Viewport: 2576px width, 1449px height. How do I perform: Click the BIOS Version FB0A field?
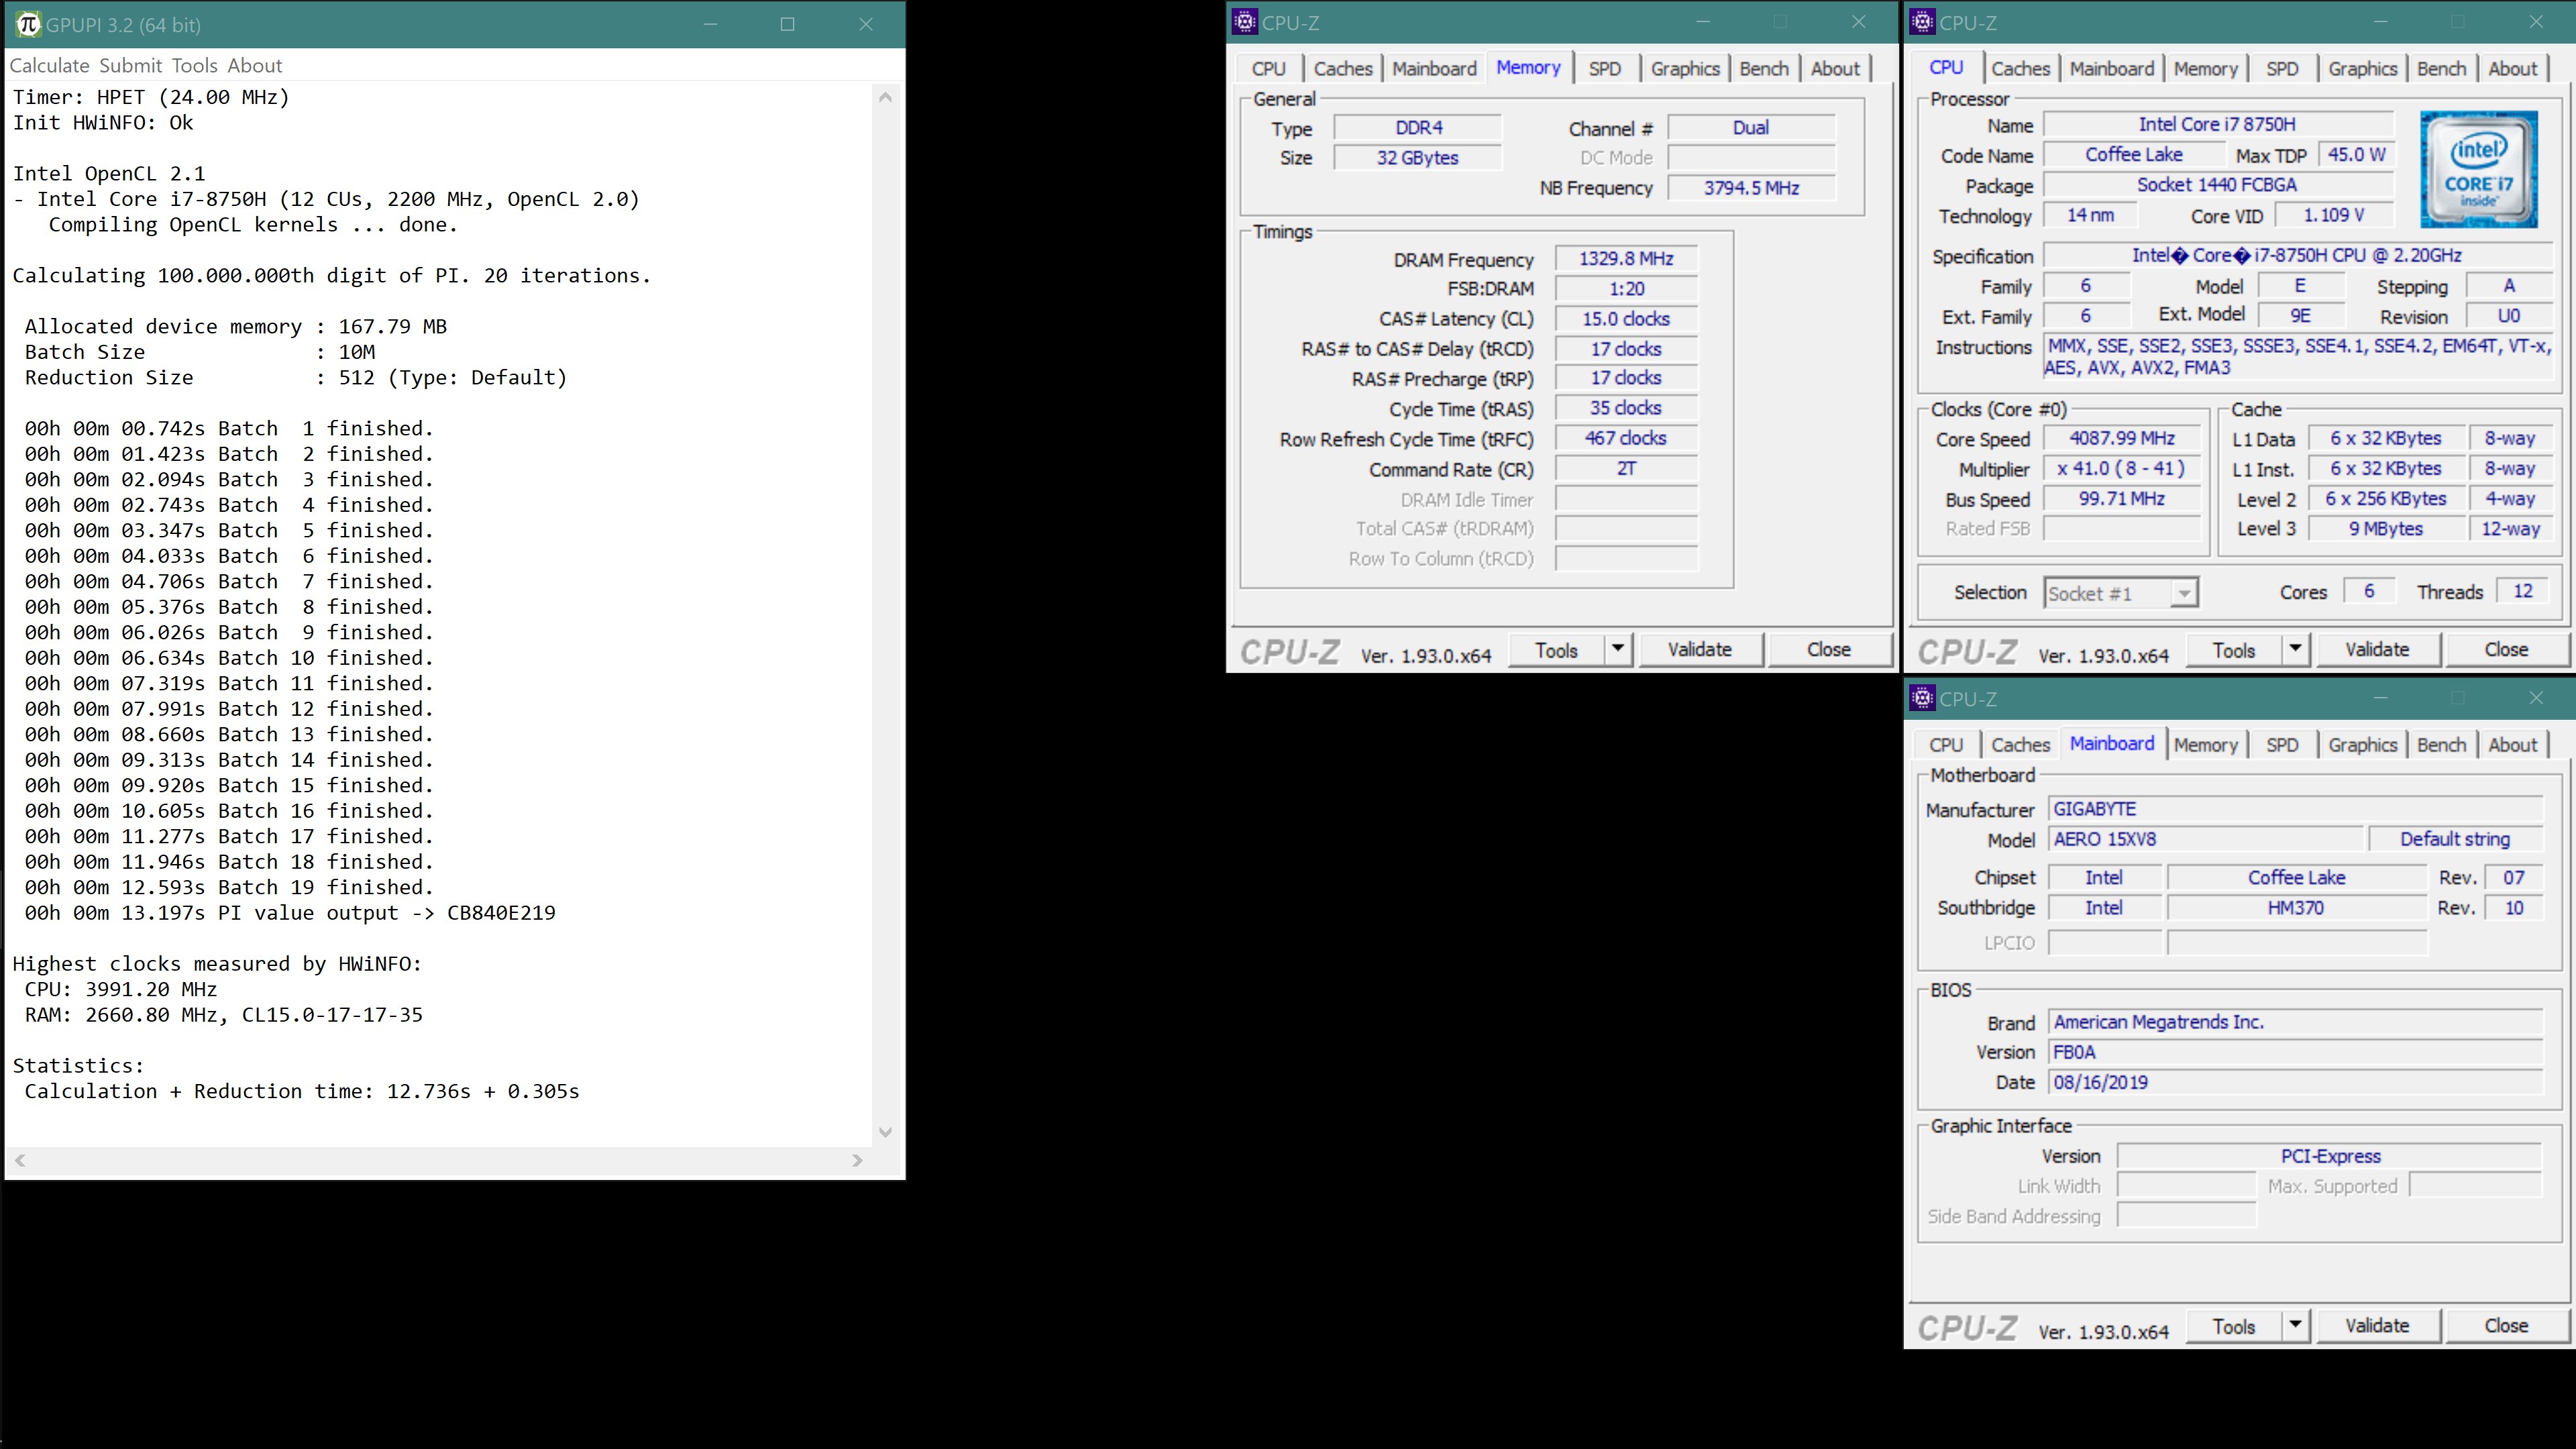(2296, 1052)
